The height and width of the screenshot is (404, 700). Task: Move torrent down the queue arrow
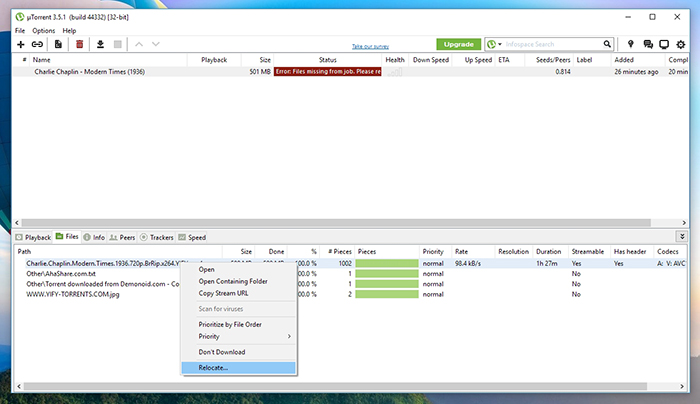[155, 44]
